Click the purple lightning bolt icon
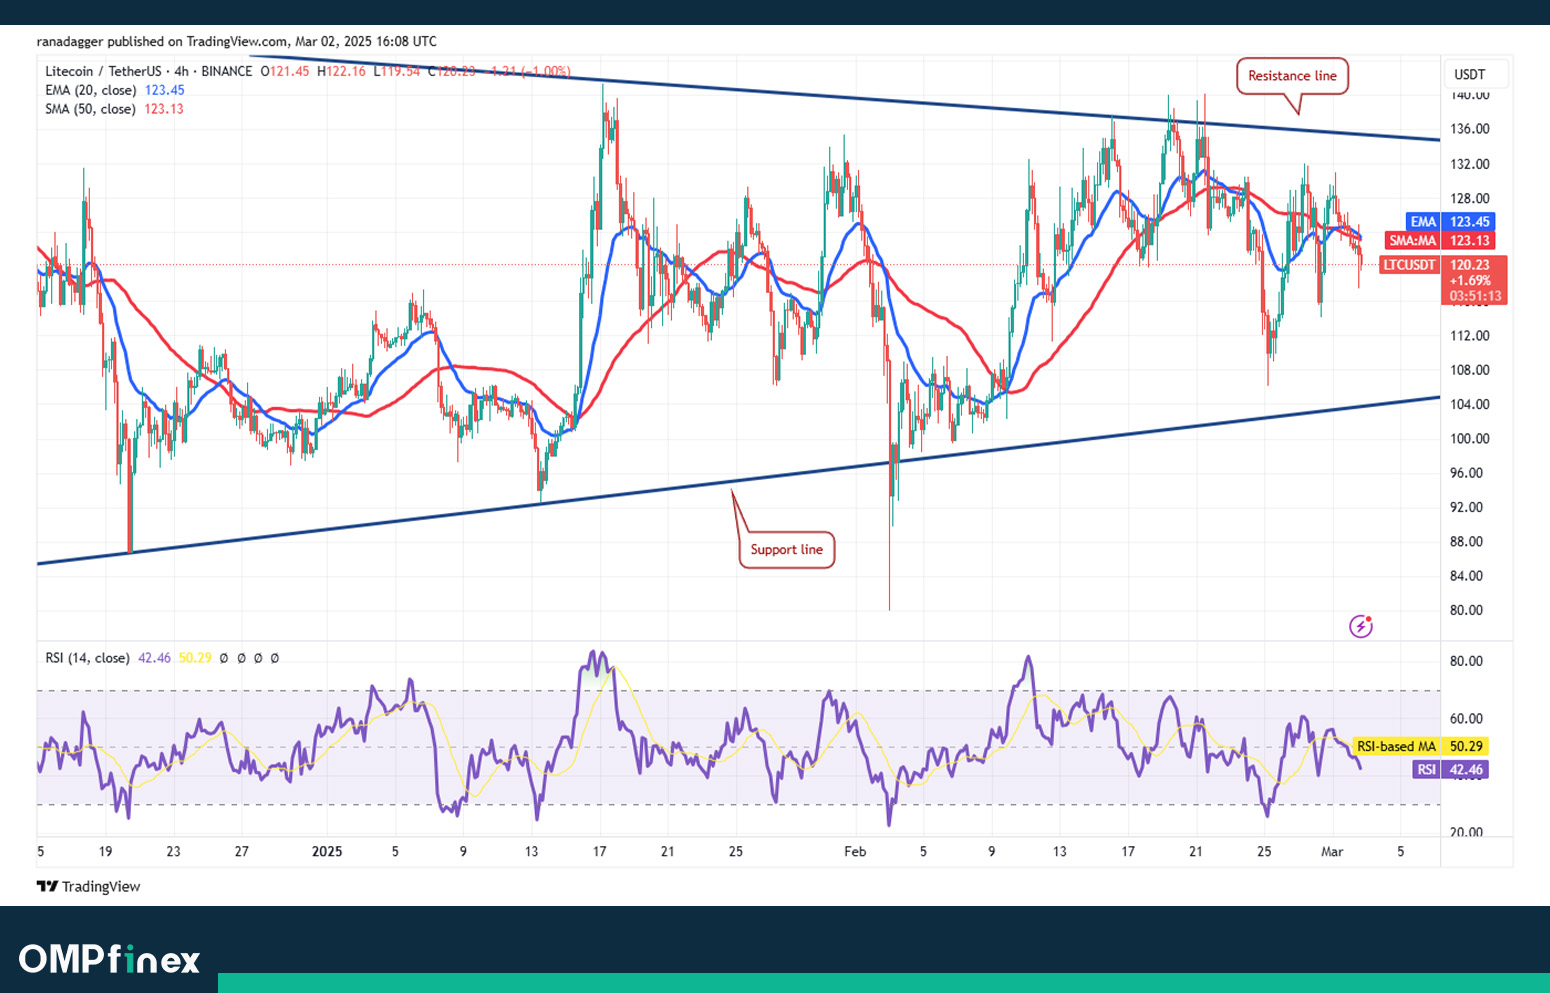1550x993 pixels. [1360, 626]
